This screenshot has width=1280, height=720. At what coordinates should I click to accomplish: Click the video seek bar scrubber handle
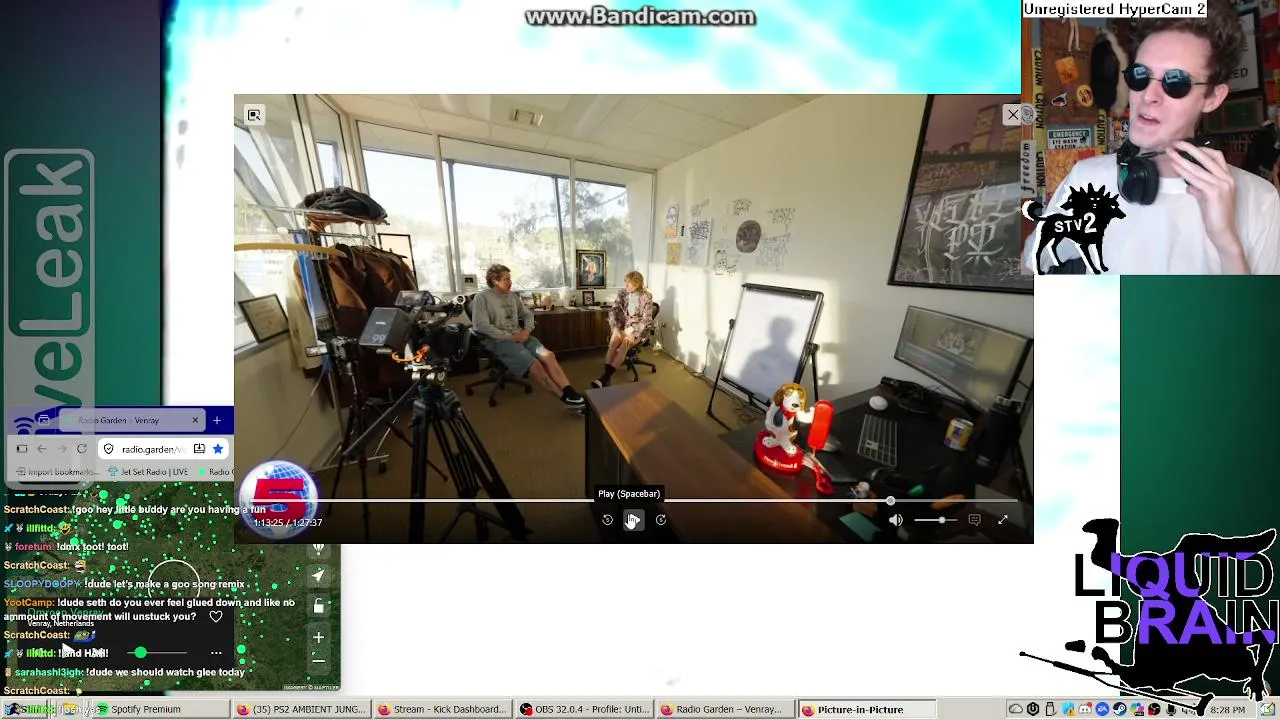tap(890, 500)
